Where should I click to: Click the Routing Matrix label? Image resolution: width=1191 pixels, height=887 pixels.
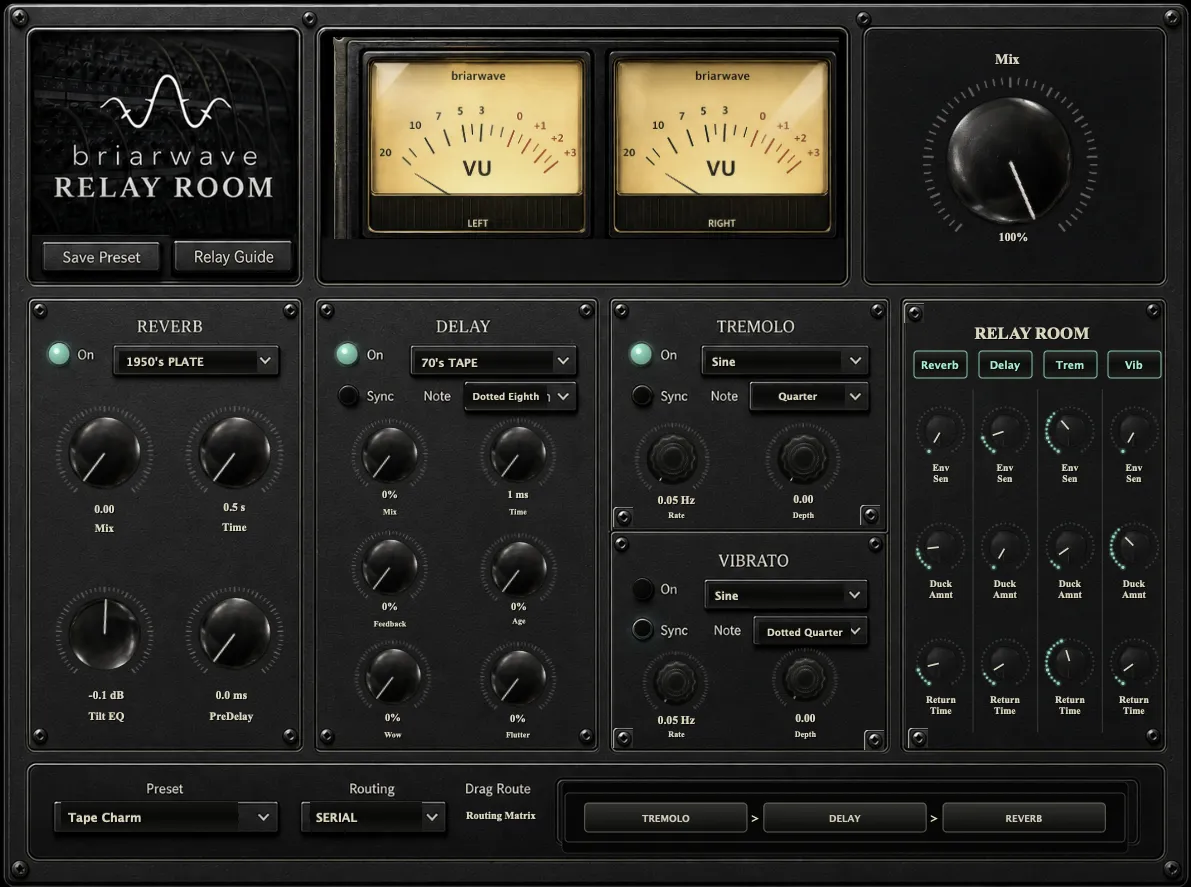pyautogui.click(x=501, y=815)
